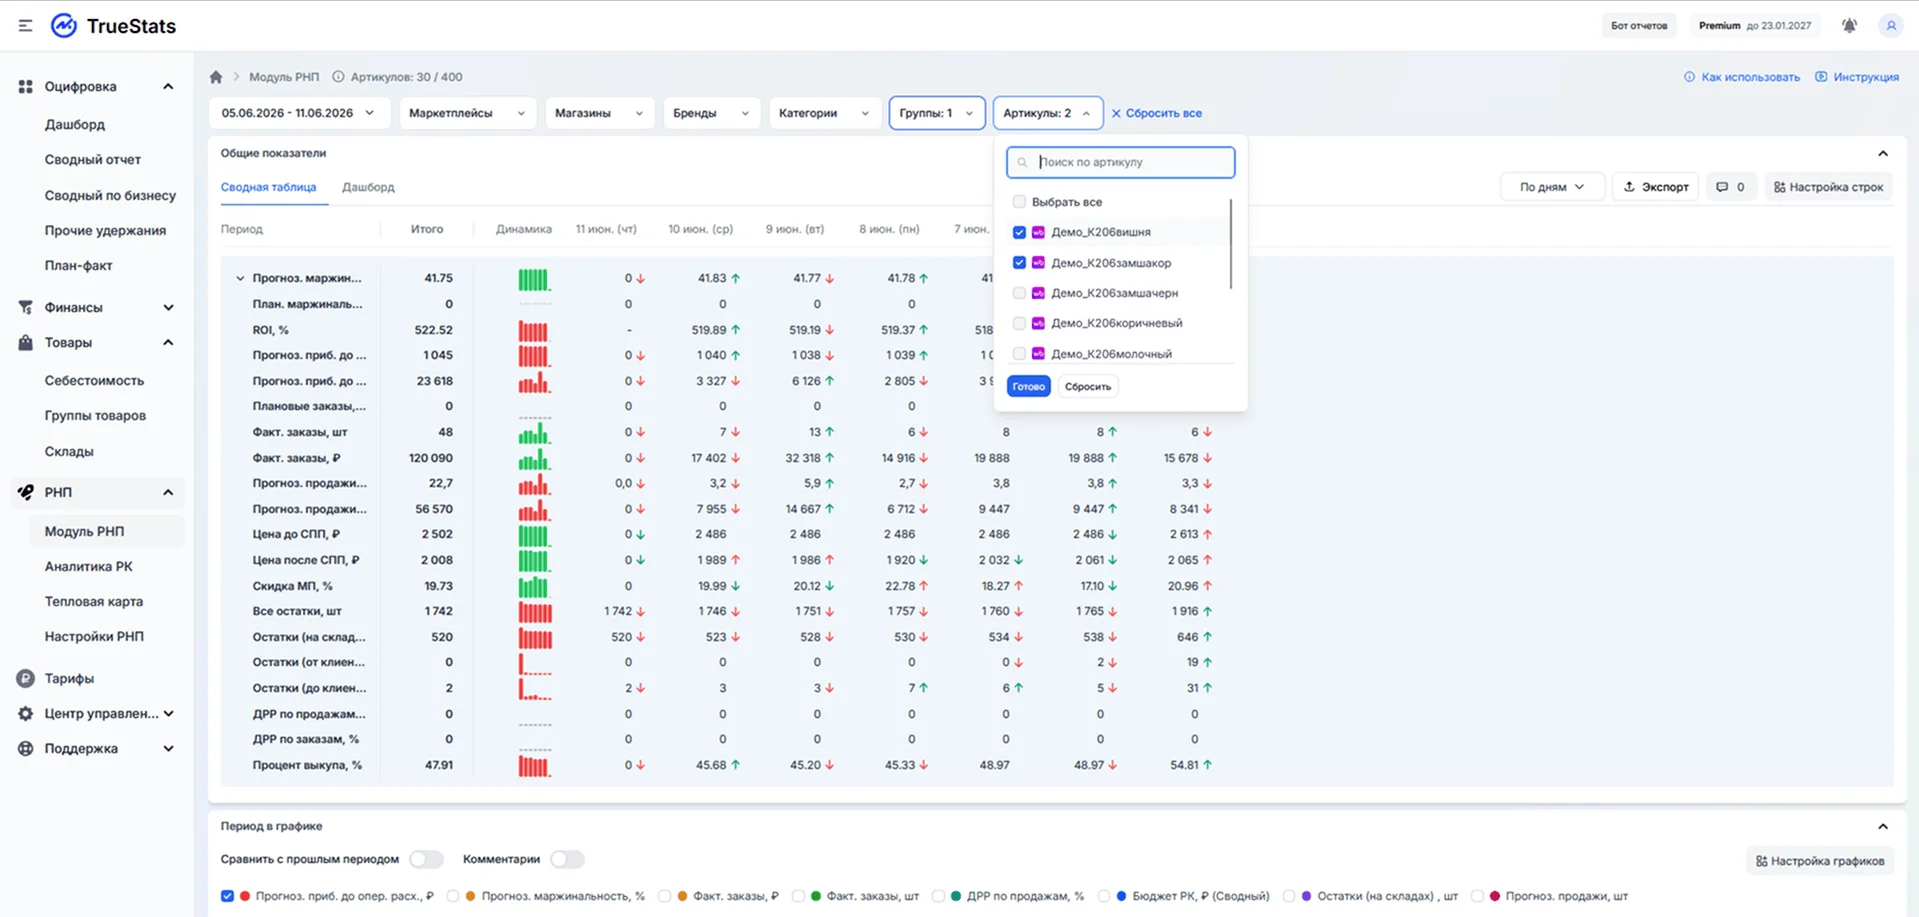Screen dimensions: 1919x917
Task: Open user profile avatar icon
Action: click(x=1890, y=26)
